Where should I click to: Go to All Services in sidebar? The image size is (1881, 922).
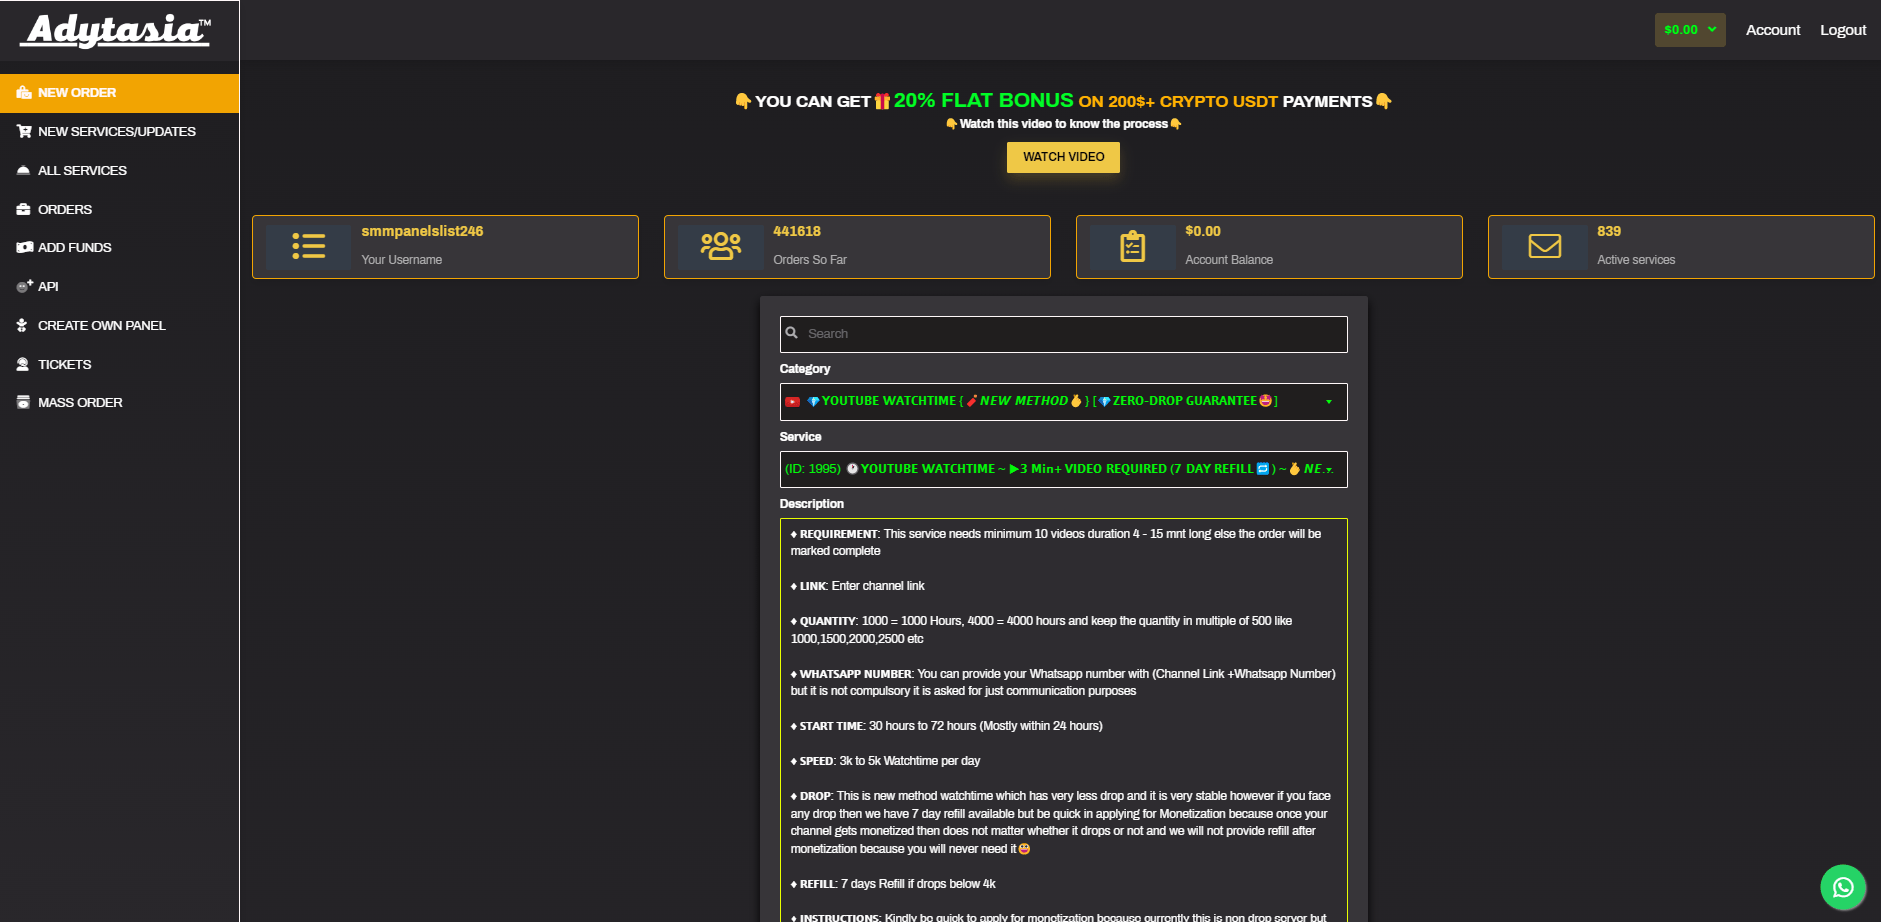(82, 171)
